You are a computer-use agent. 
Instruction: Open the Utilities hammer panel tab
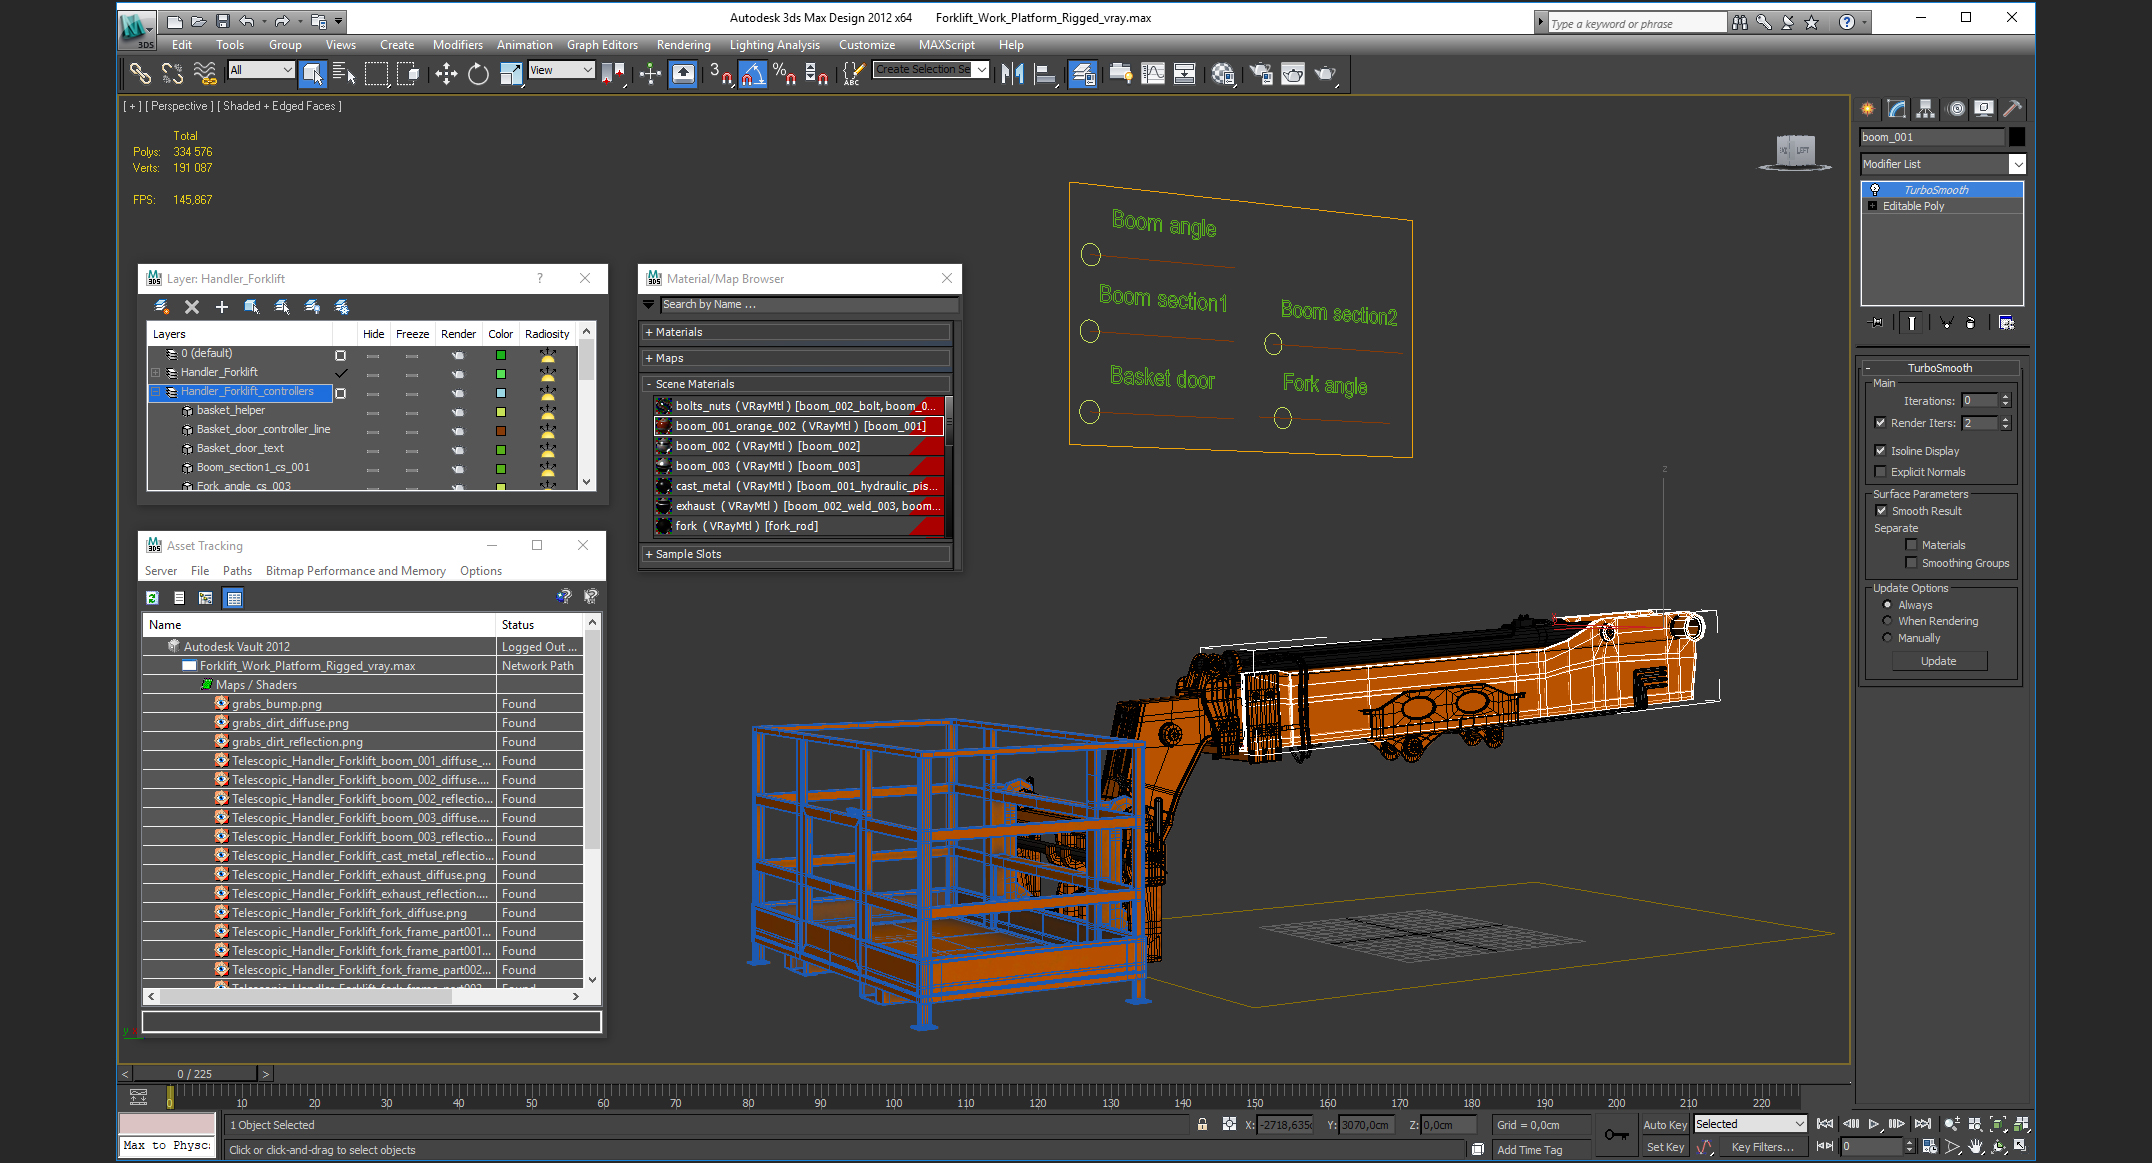[x=2012, y=109]
